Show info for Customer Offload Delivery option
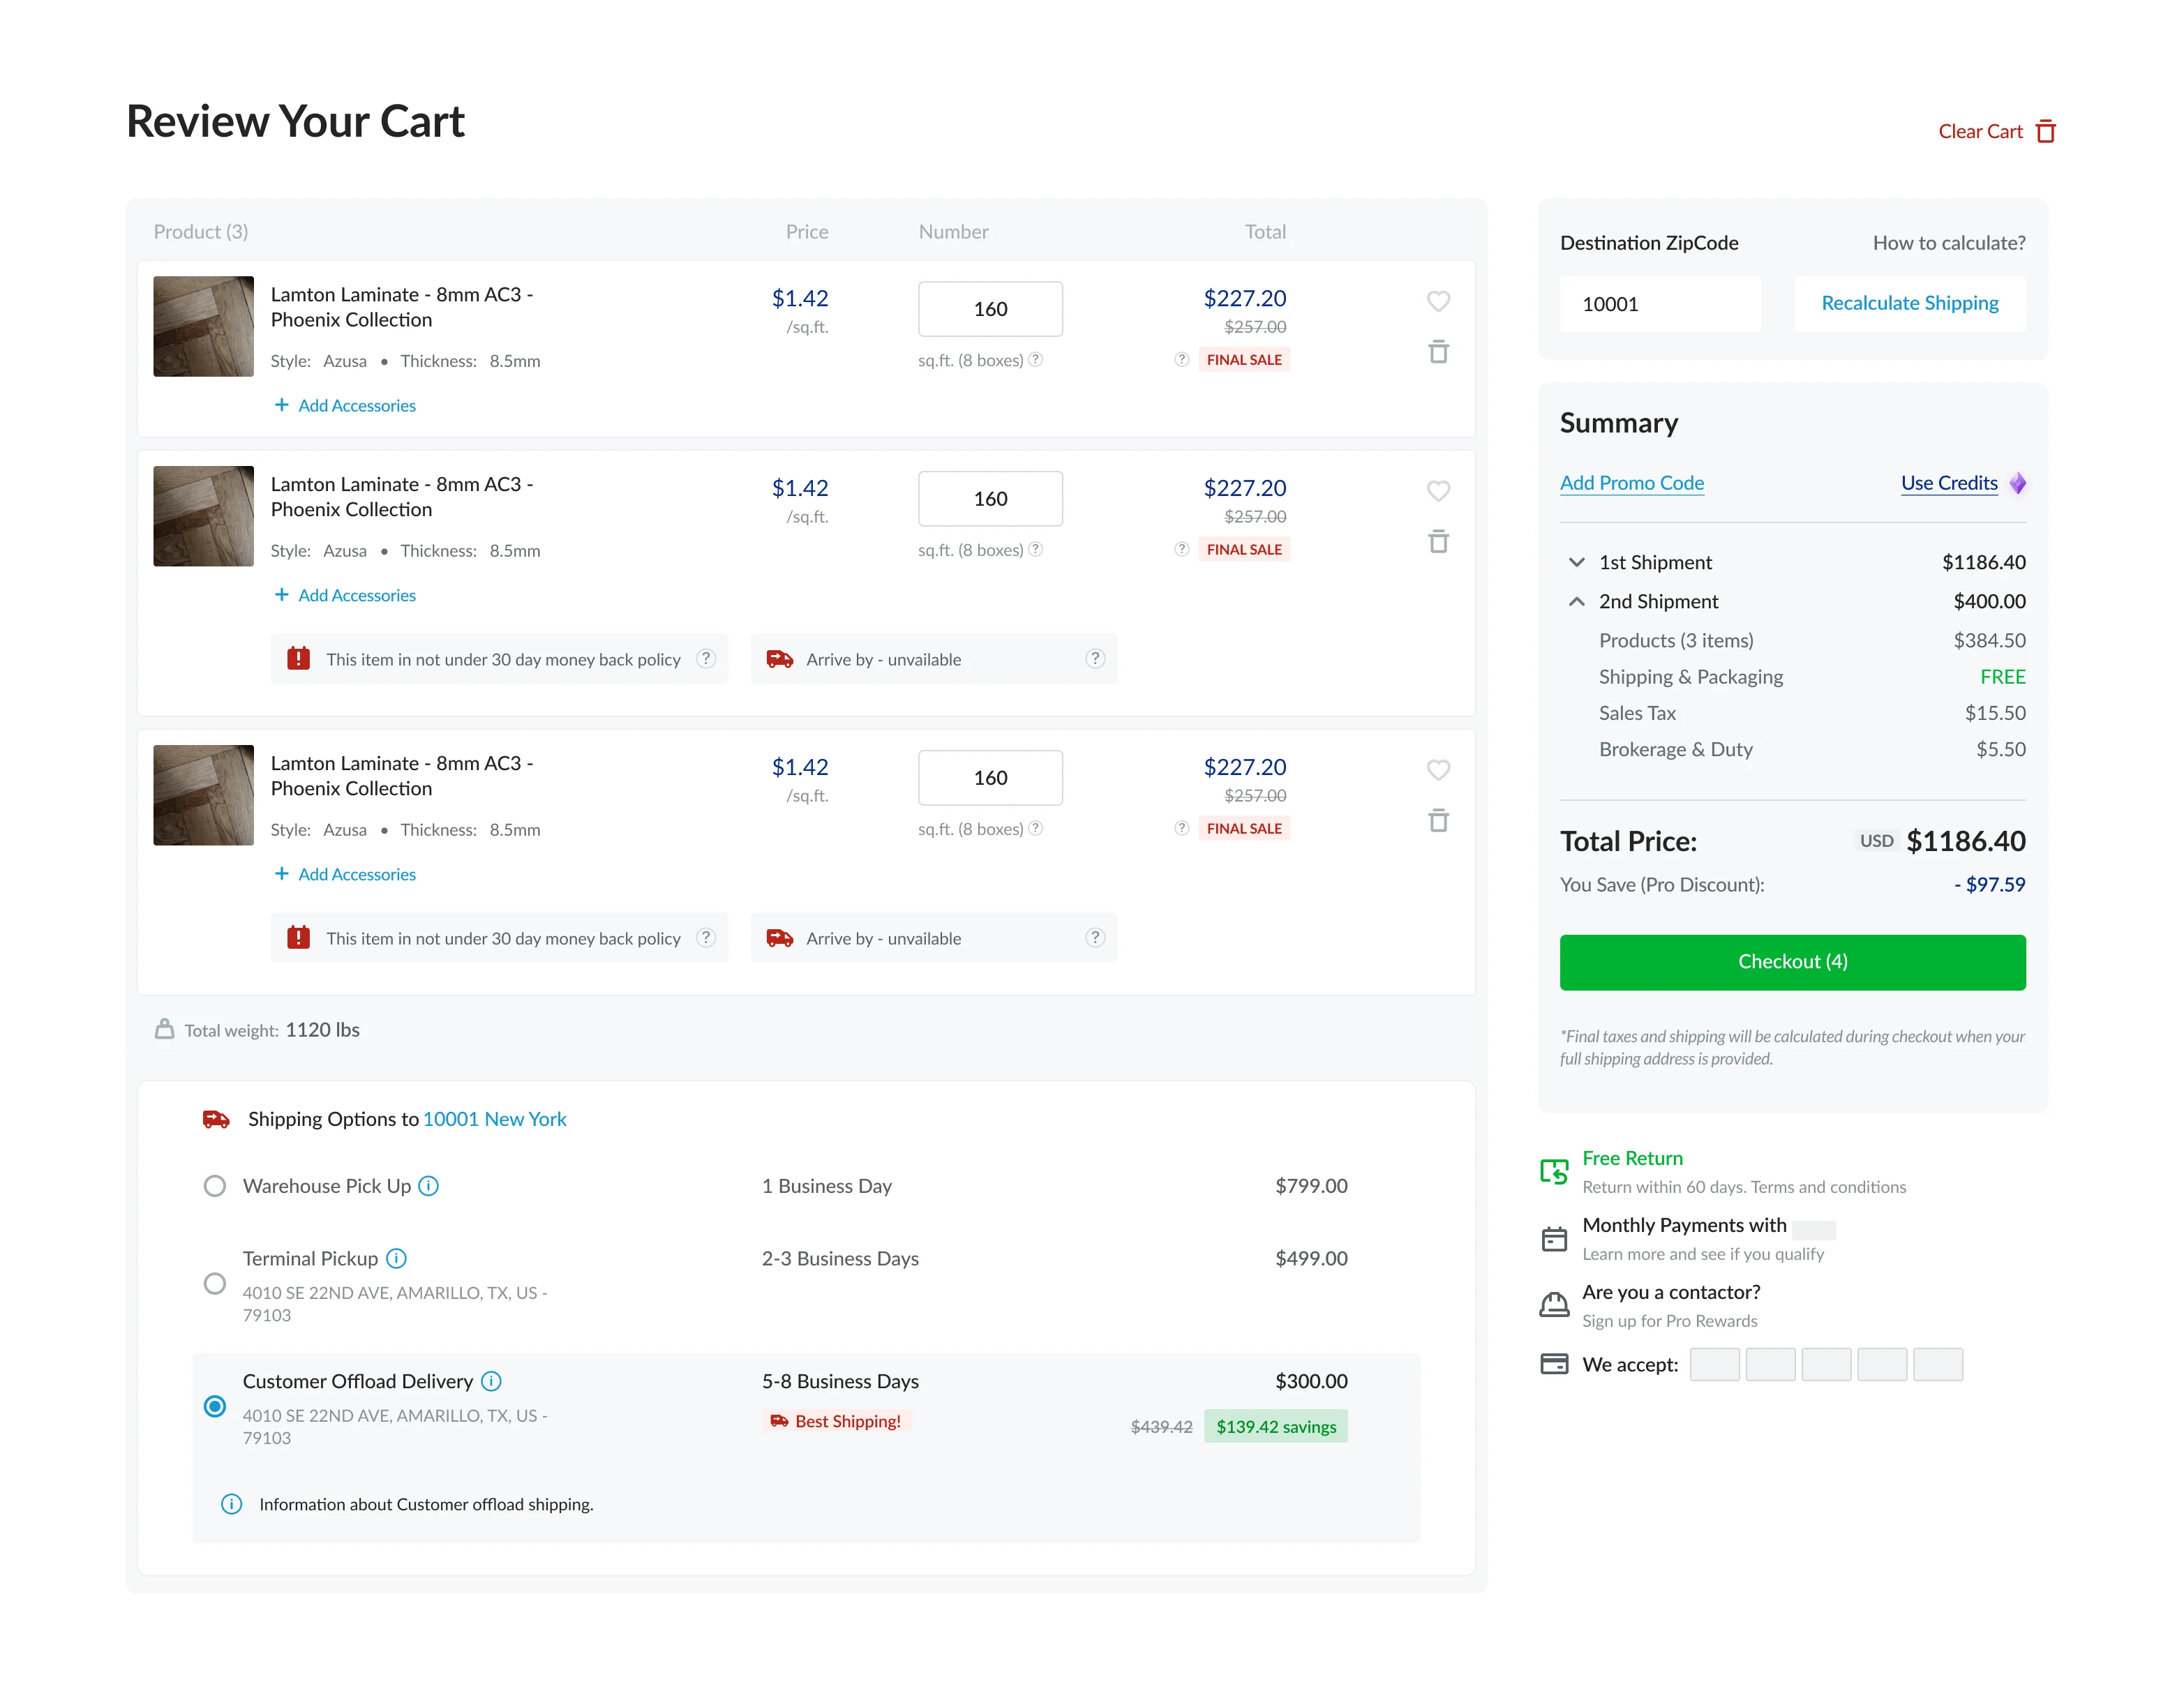2184x1684 pixels. pyautogui.click(x=491, y=1381)
